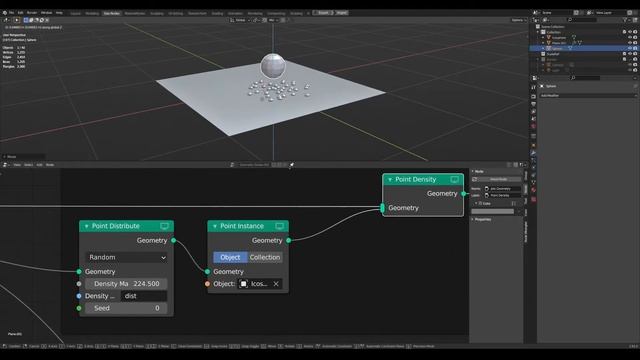
Task: Enable the node Color checkbox
Action: 480,203
